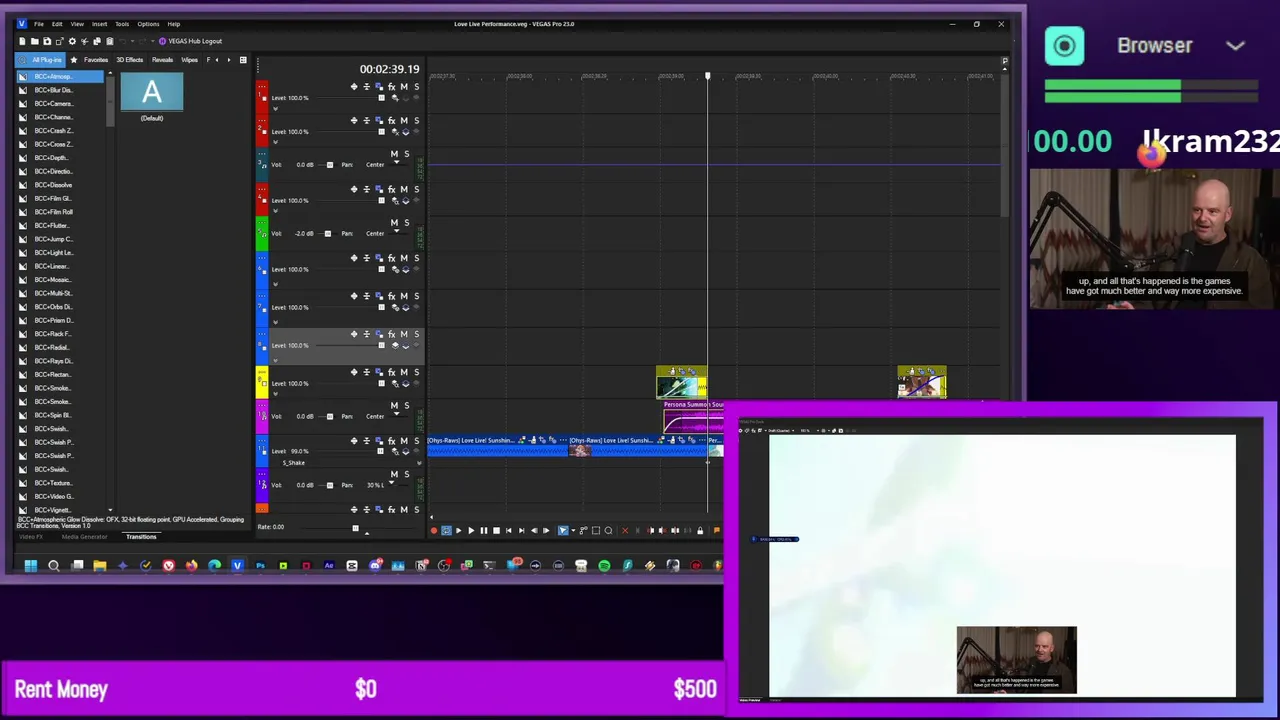
Task: Open the Insert menu
Action: (100, 24)
